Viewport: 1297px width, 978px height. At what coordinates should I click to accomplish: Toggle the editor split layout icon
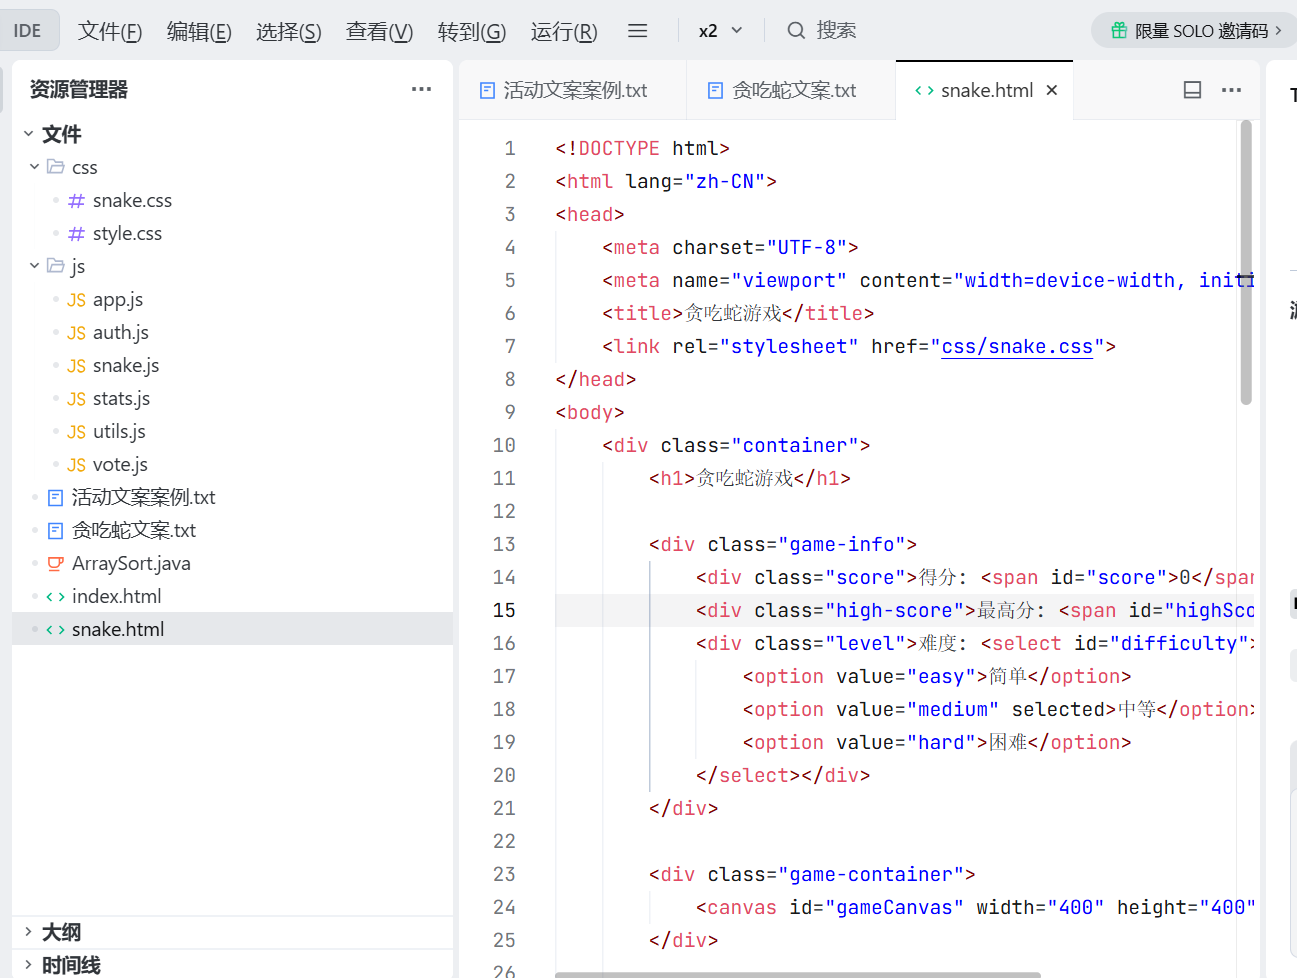(1192, 90)
